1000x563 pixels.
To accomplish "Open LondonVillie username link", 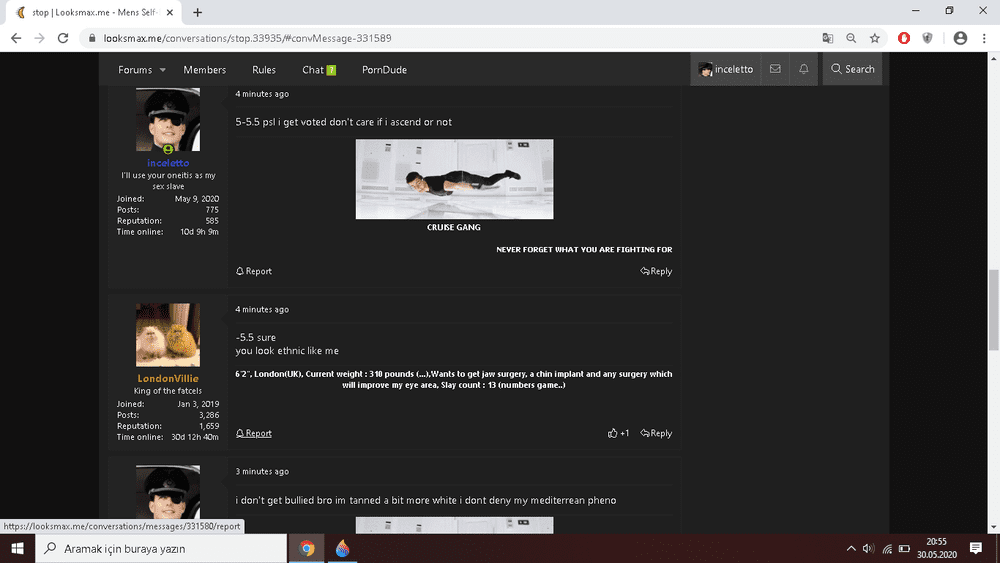I will (x=168, y=379).
